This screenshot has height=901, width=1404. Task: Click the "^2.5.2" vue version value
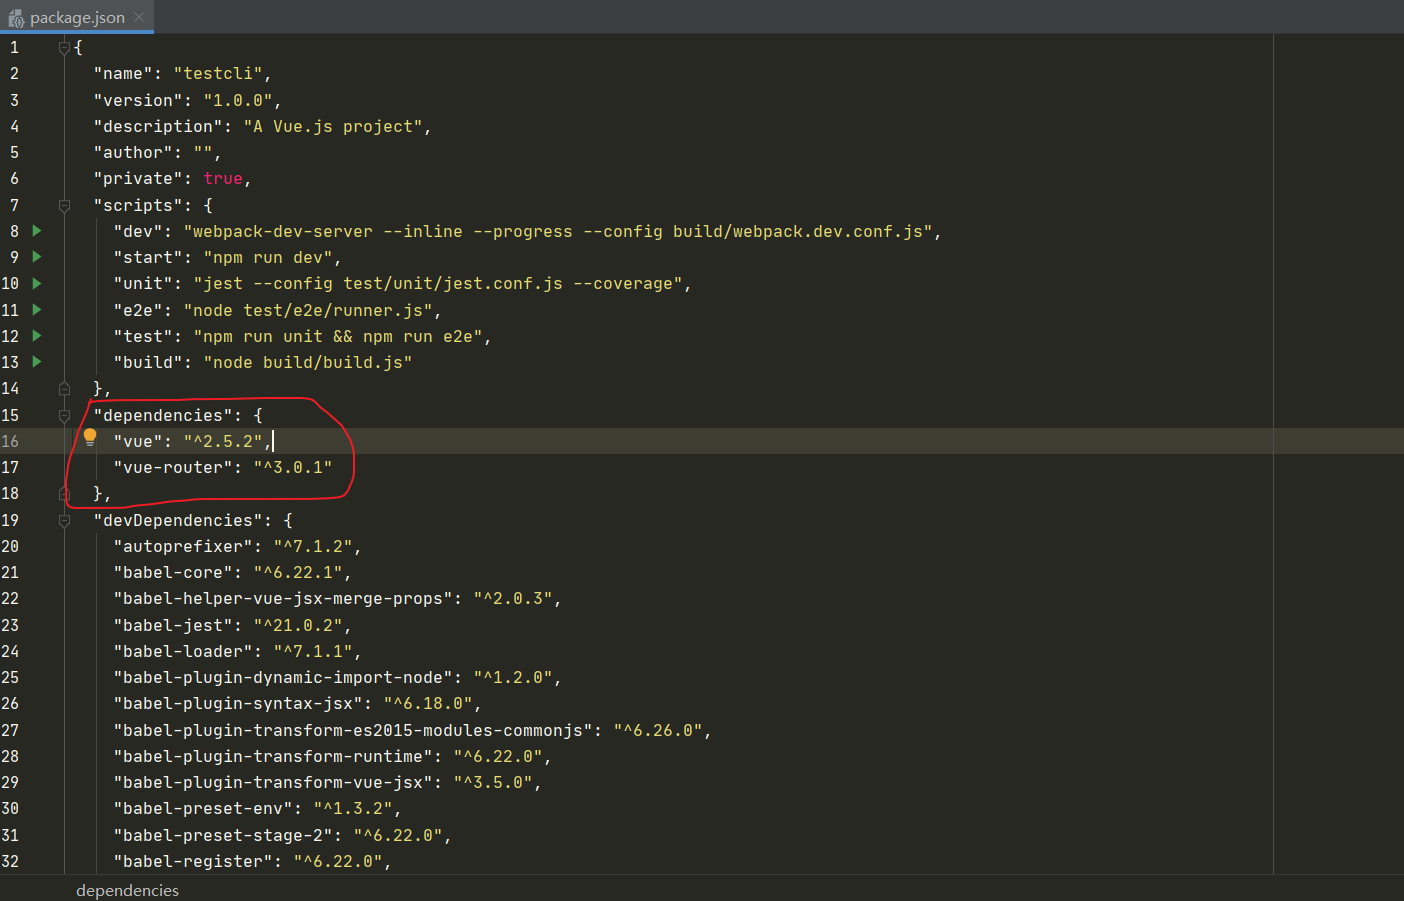[223, 441]
